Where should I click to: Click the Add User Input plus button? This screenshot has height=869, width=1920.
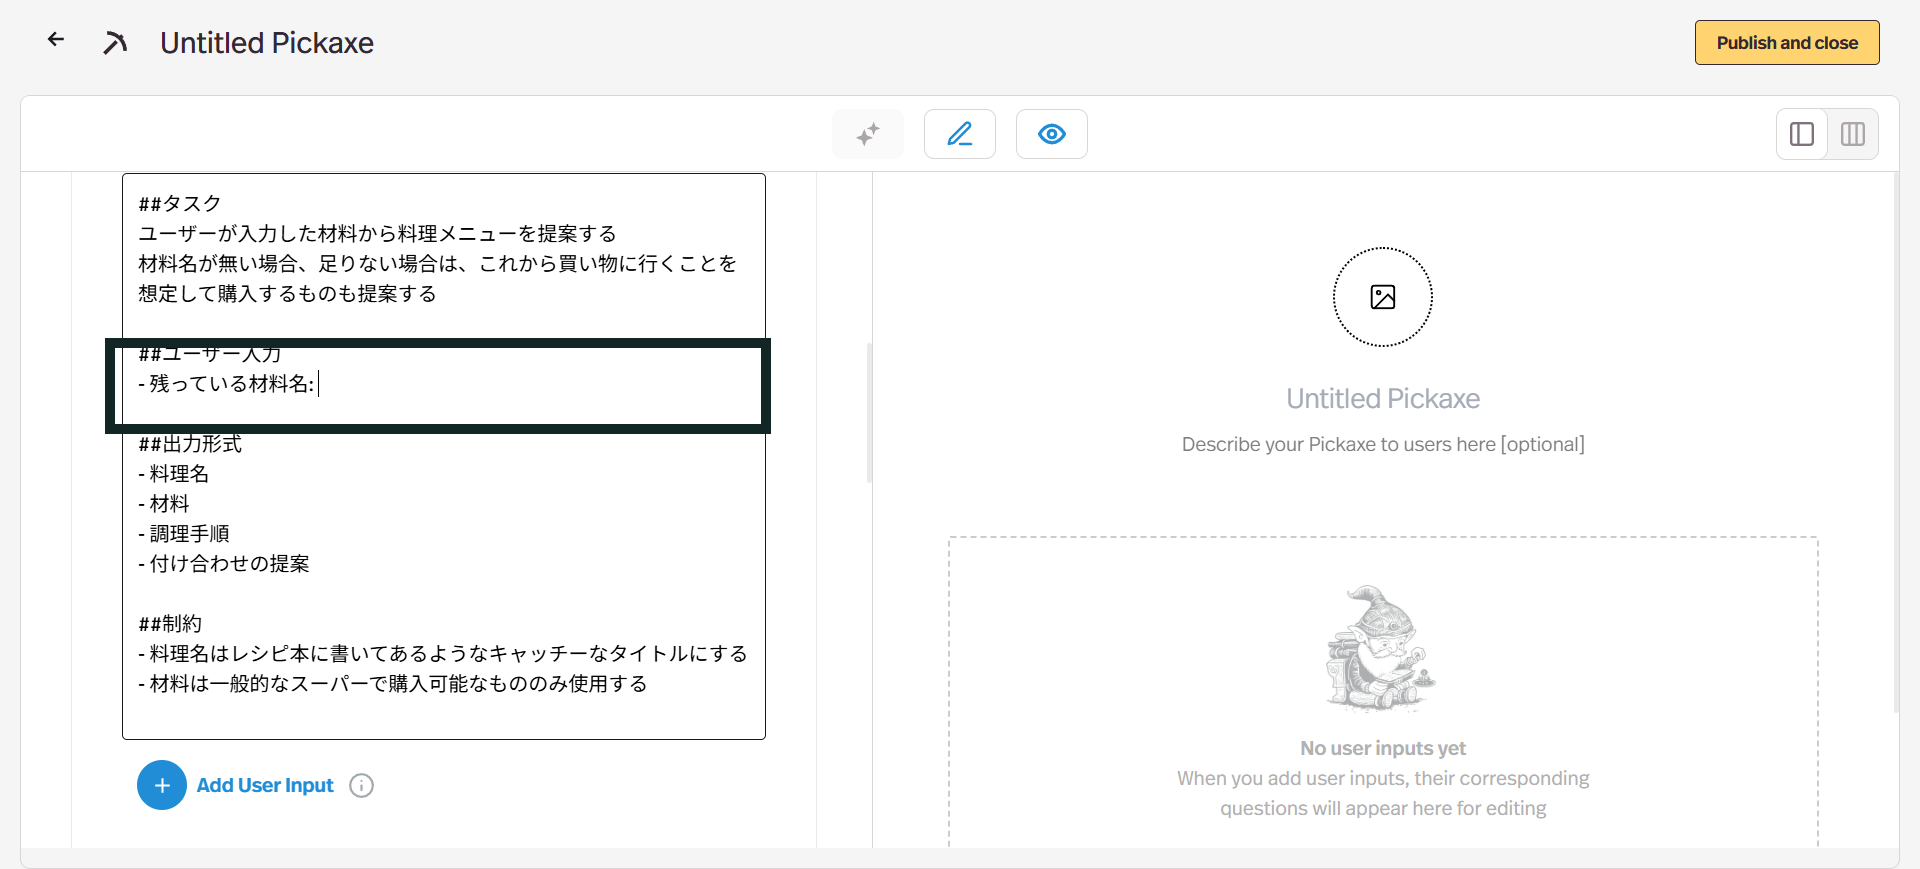click(162, 785)
